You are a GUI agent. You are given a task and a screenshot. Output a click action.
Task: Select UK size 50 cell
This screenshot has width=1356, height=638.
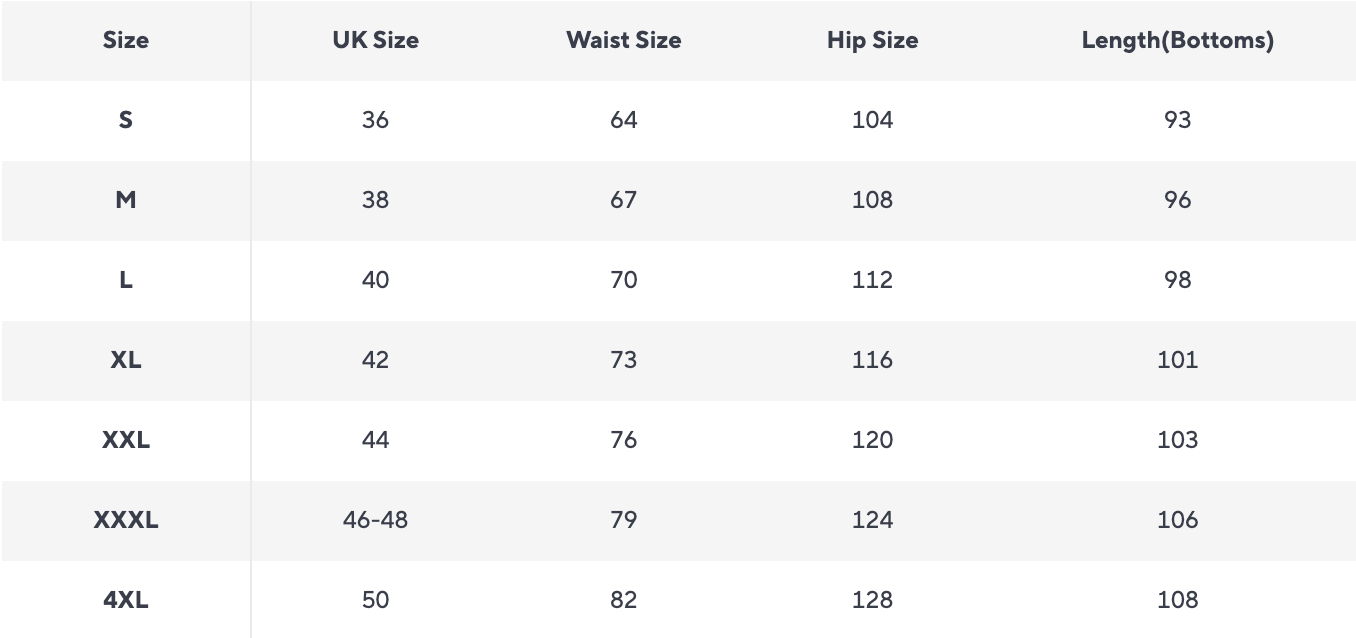coord(375,600)
